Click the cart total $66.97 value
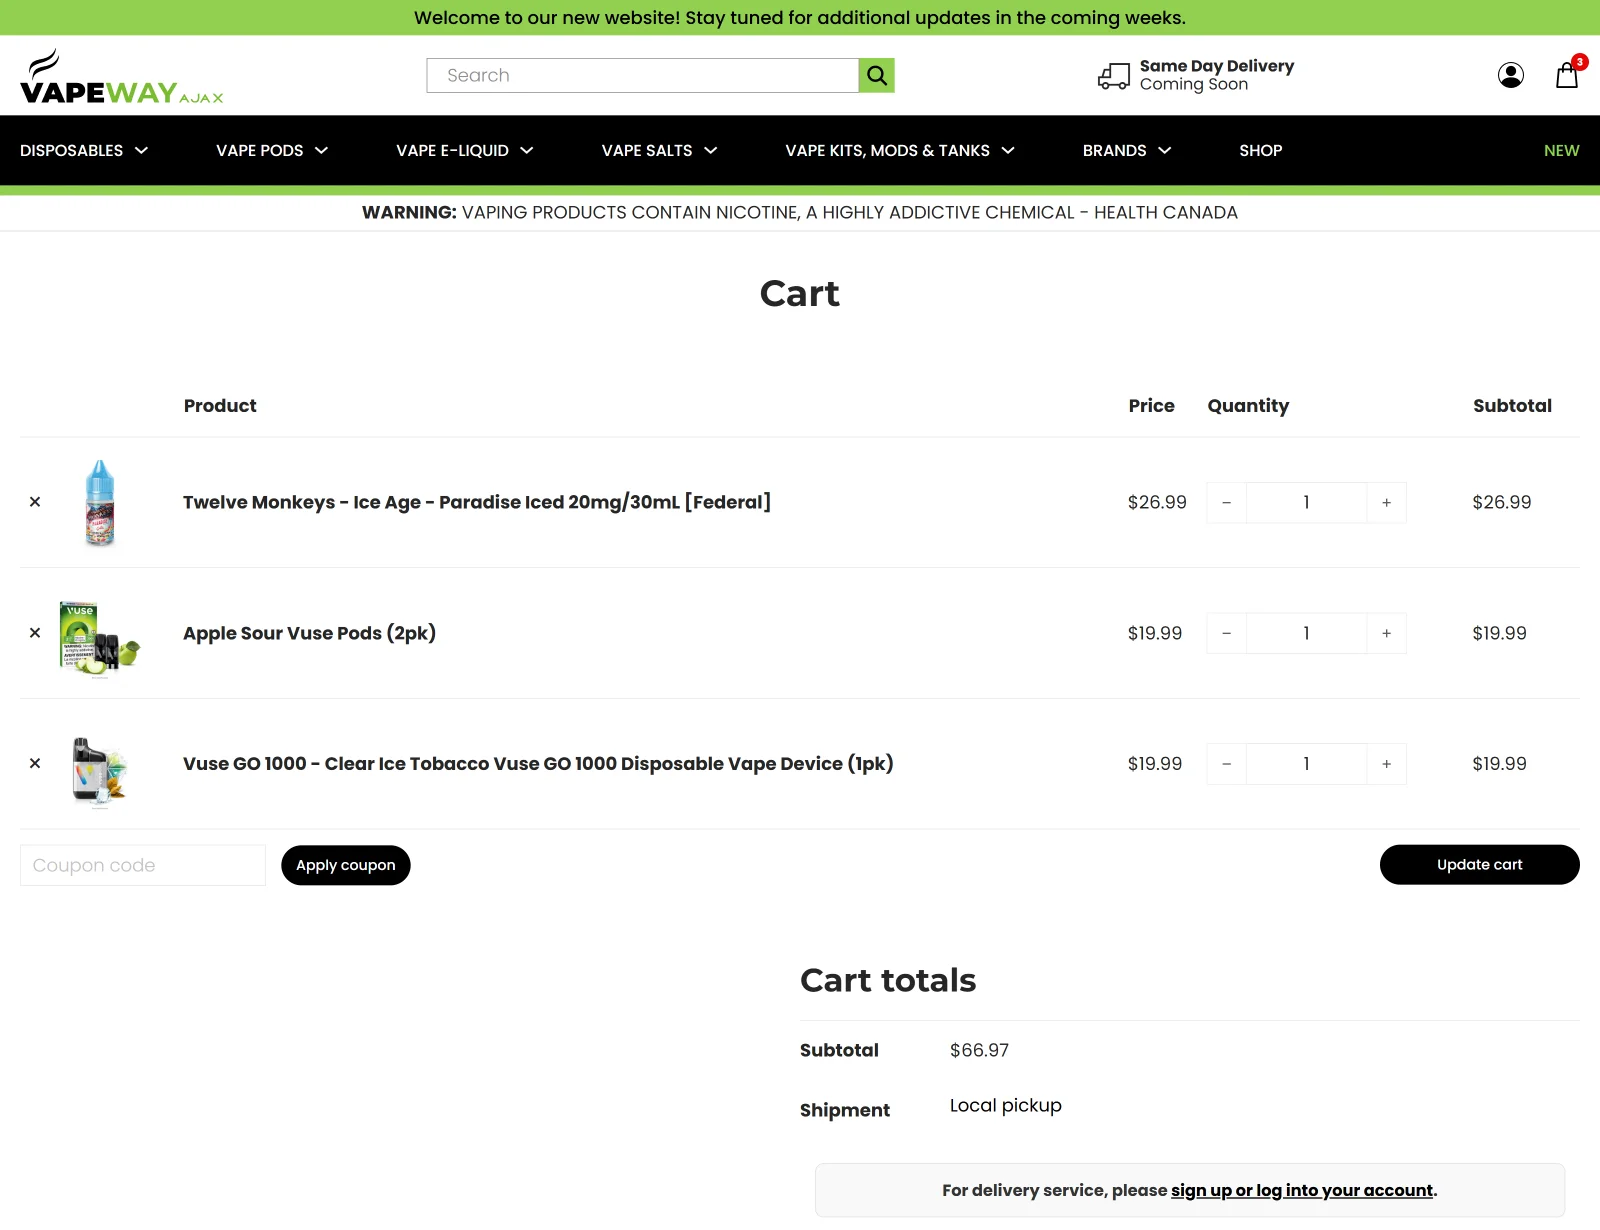Image resolution: width=1600 pixels, height=1230 pixels. pyautogui.click(x=979, y=1050)
